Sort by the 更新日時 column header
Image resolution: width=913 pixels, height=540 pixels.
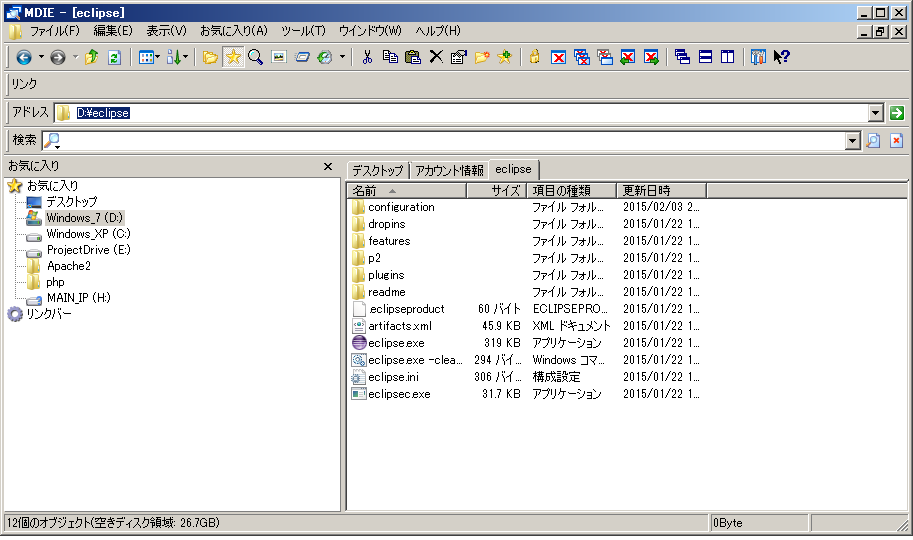tap(661, 190)
